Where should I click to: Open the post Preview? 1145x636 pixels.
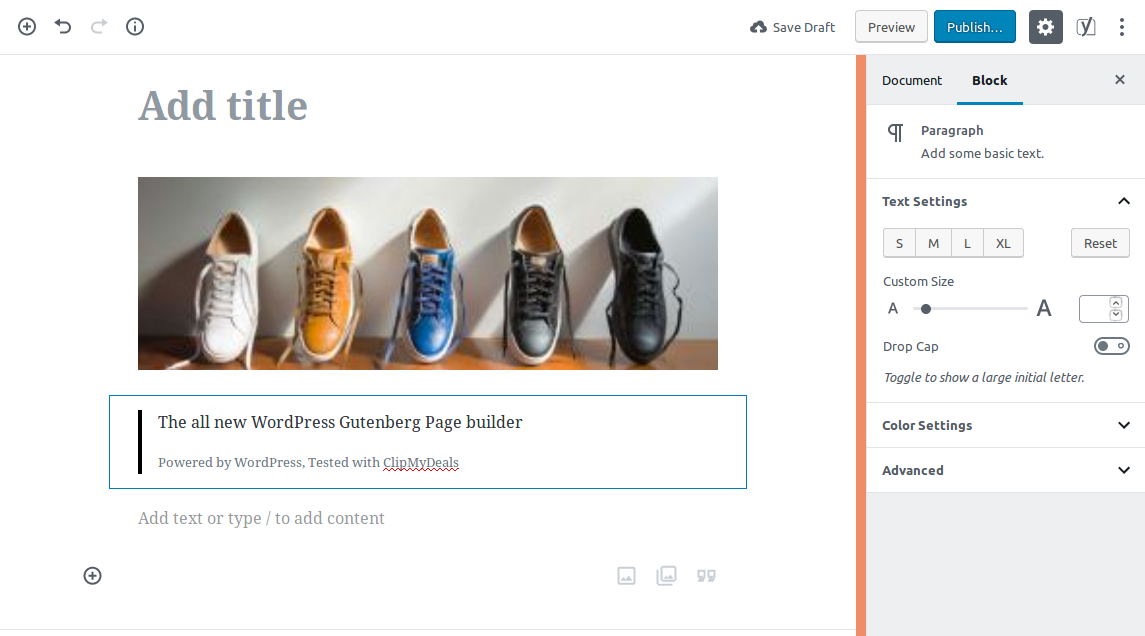tap(891, 27)
